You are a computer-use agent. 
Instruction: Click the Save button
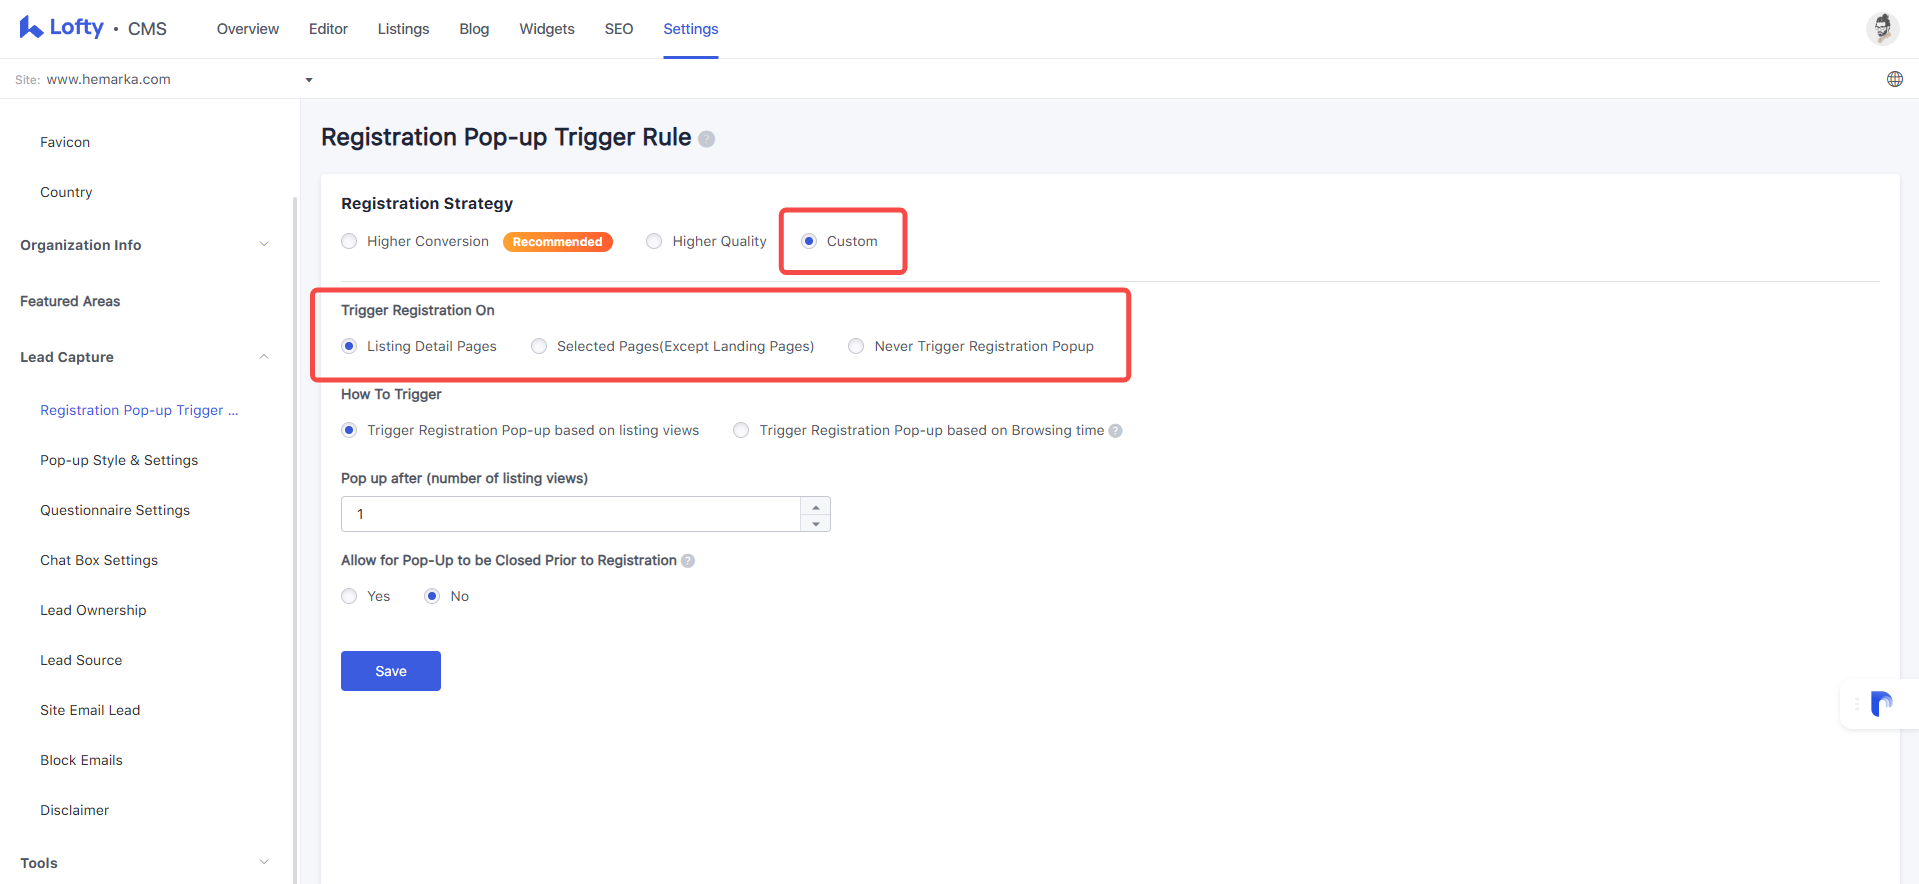[391, 671]
